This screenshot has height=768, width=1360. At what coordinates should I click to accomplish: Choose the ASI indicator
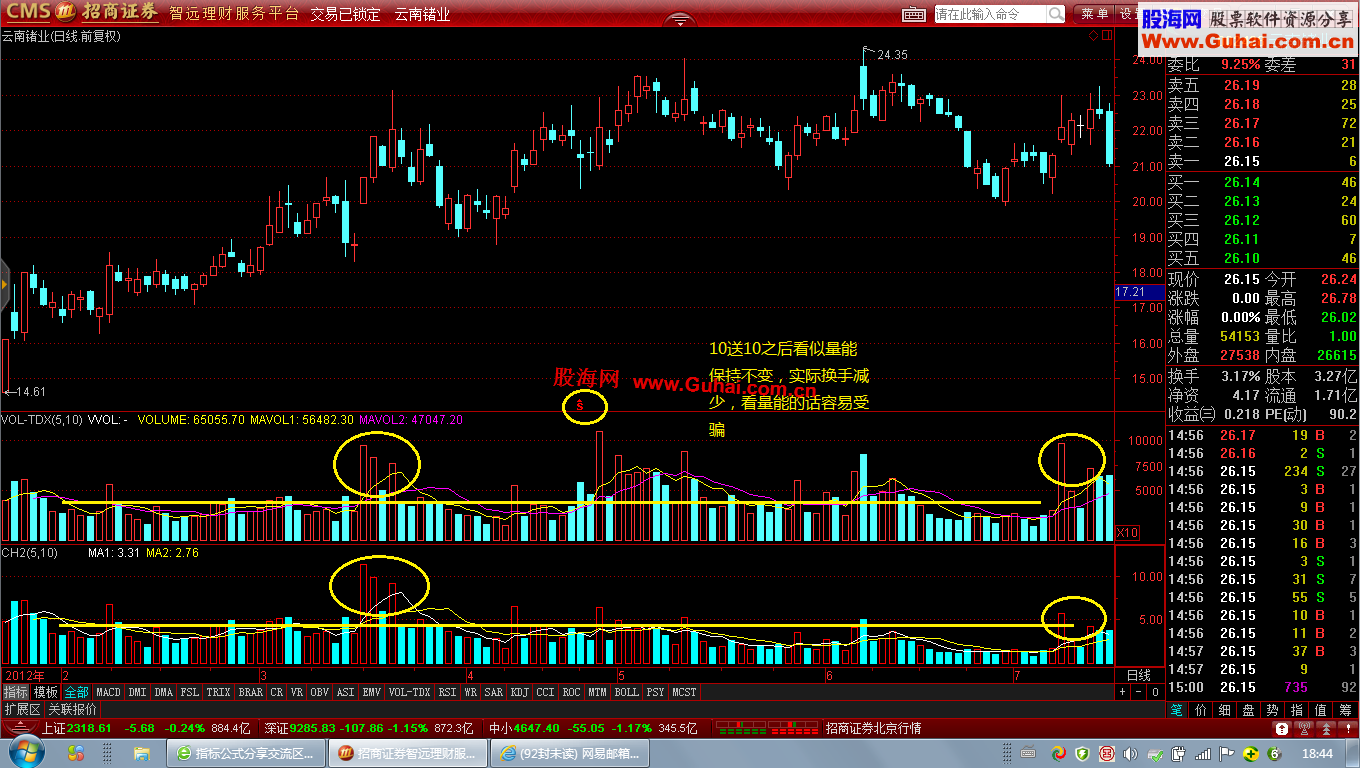tap(346, 692)
